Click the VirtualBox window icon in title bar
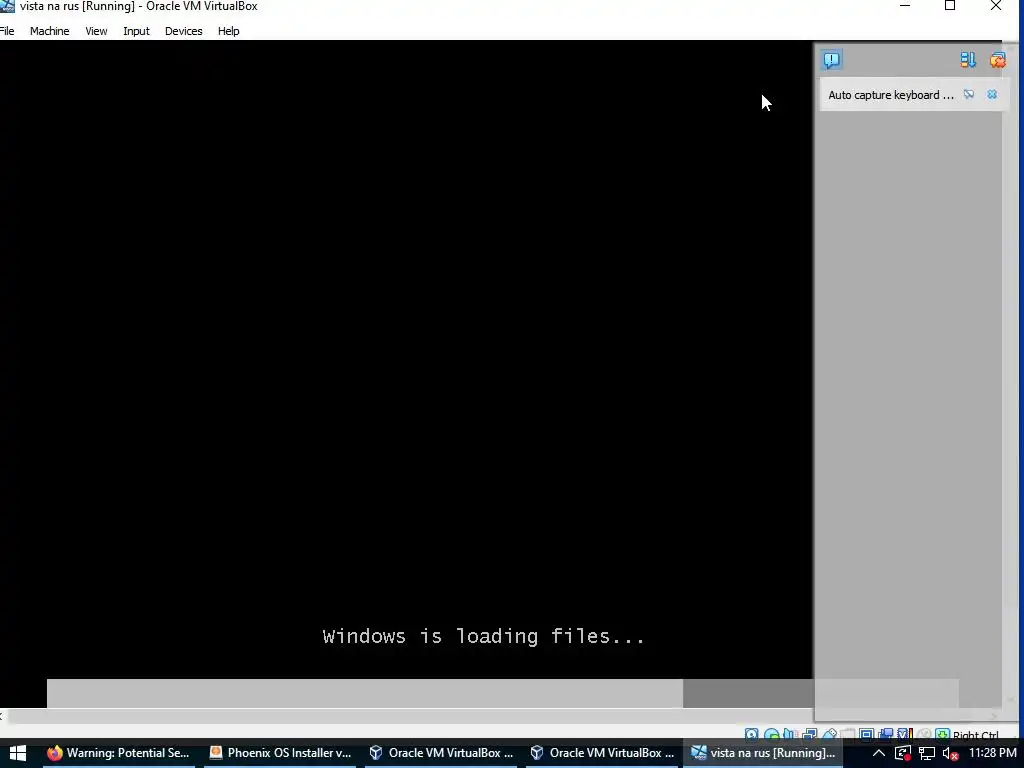The image size is (1024, 768). [7, 6]
